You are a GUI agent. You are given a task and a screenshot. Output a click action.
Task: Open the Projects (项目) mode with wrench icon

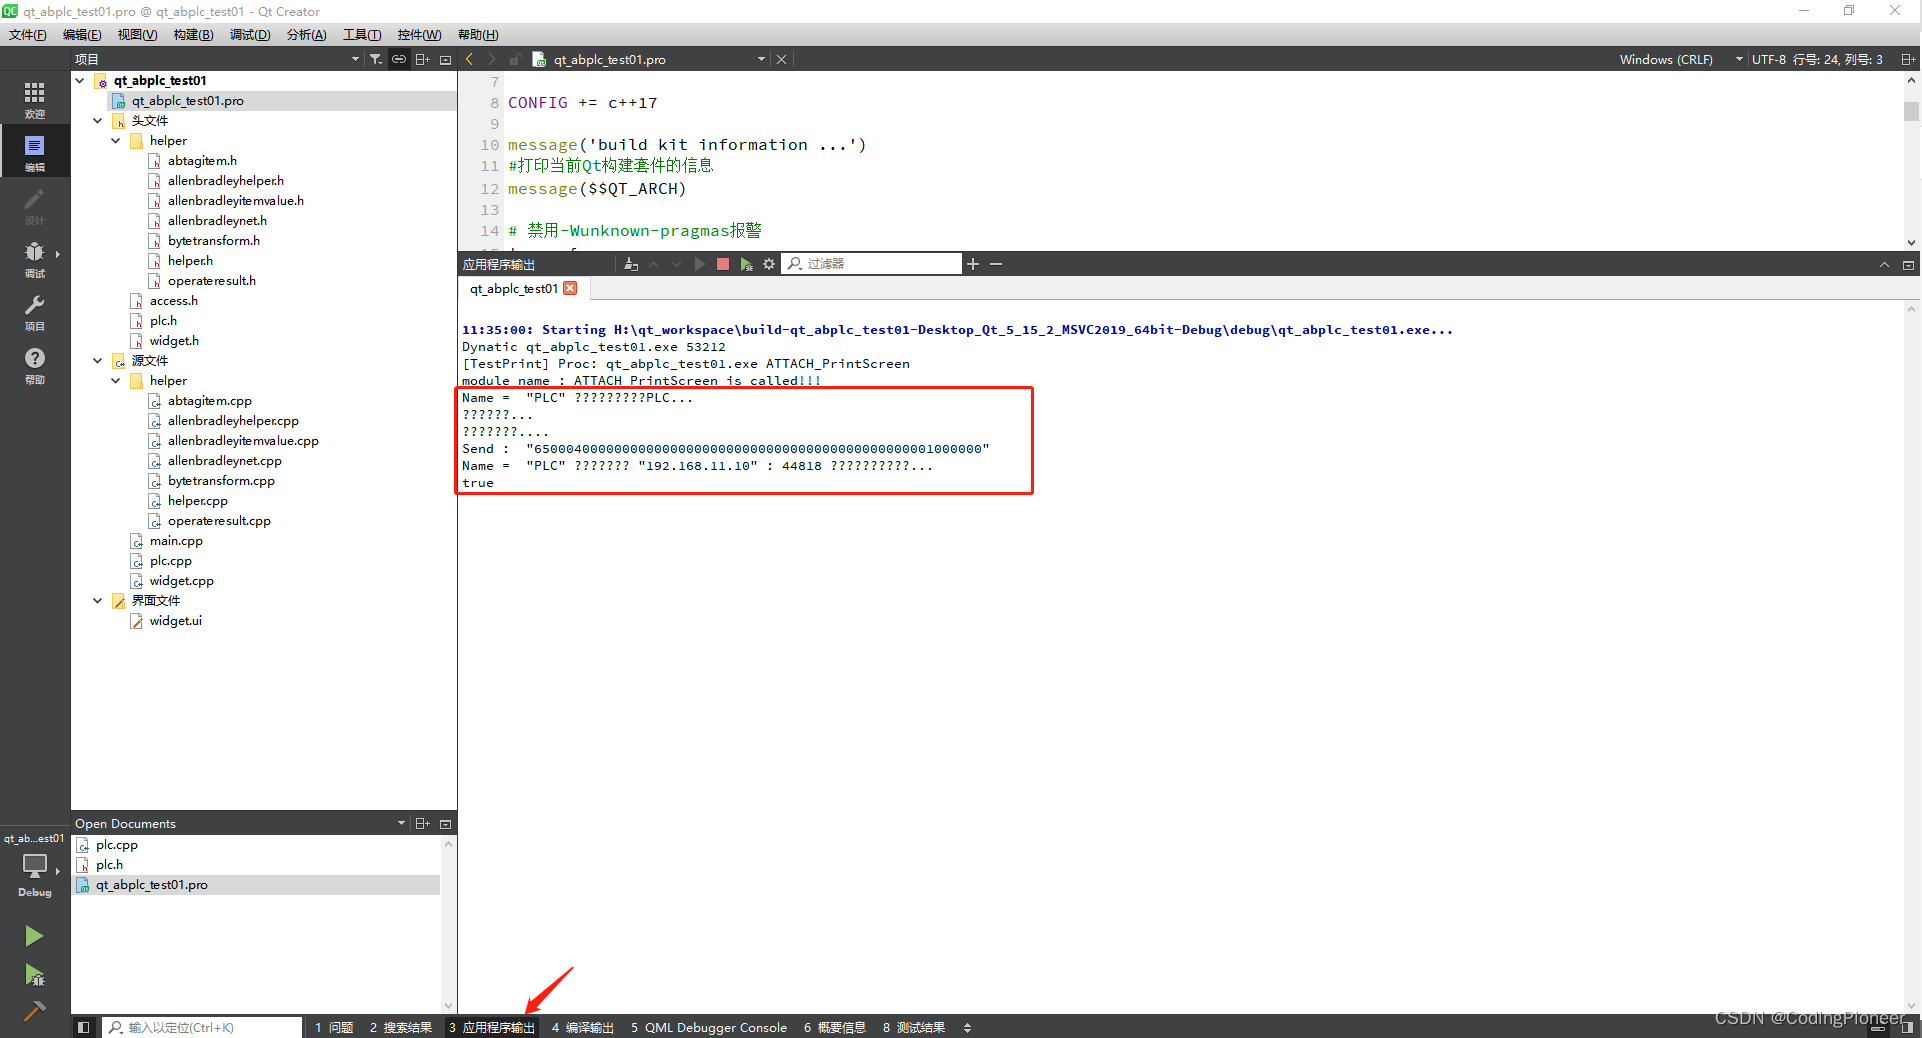pyautogui.click(x=34, y=312)
